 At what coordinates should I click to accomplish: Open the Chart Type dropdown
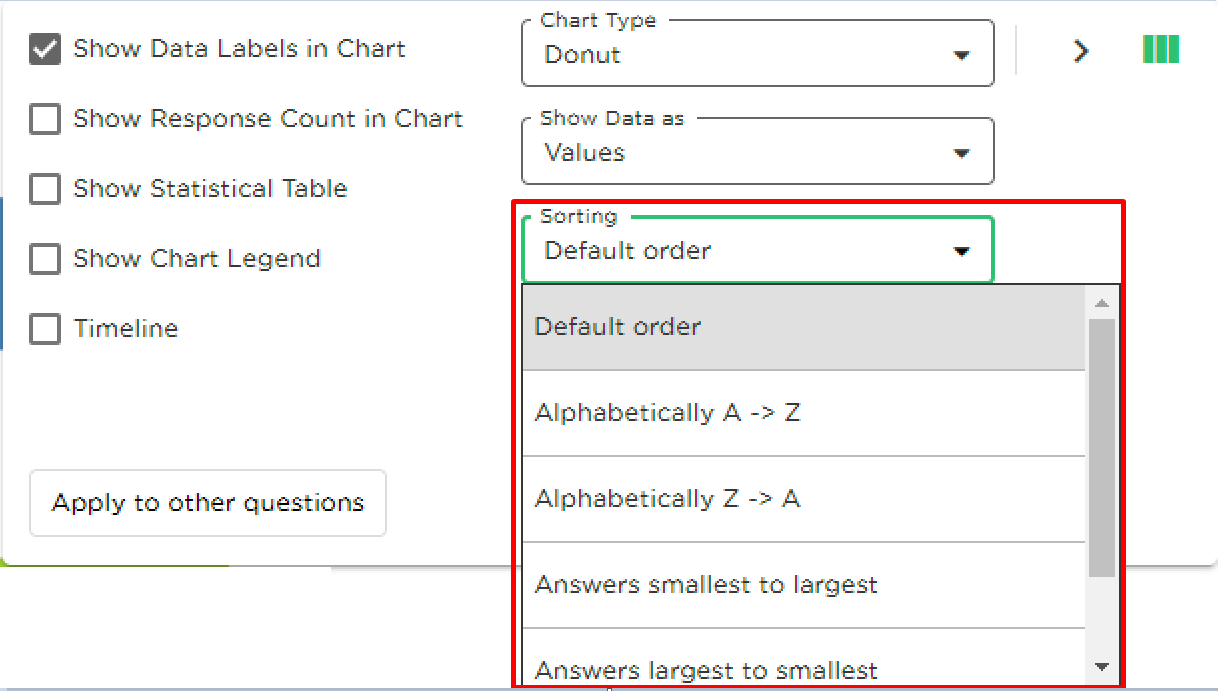click(758, 53)
